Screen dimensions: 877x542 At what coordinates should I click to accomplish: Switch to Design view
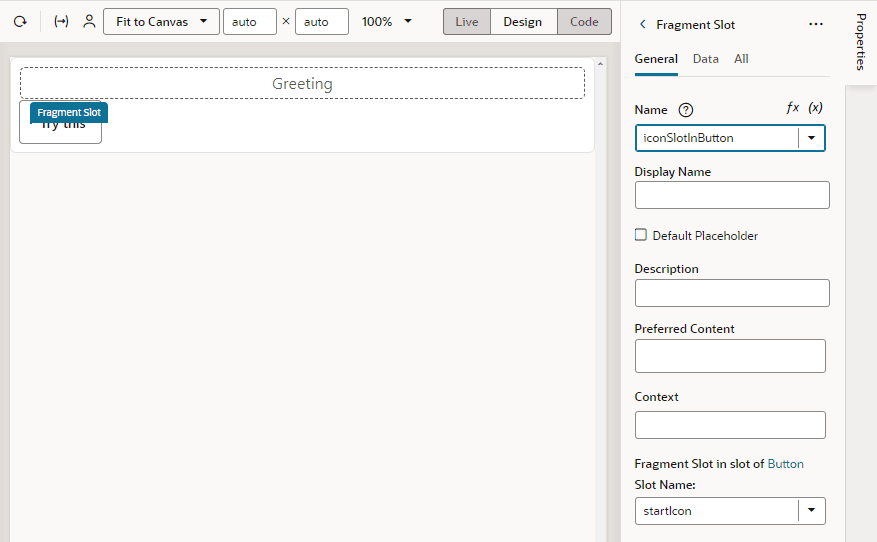click(523, 22)
